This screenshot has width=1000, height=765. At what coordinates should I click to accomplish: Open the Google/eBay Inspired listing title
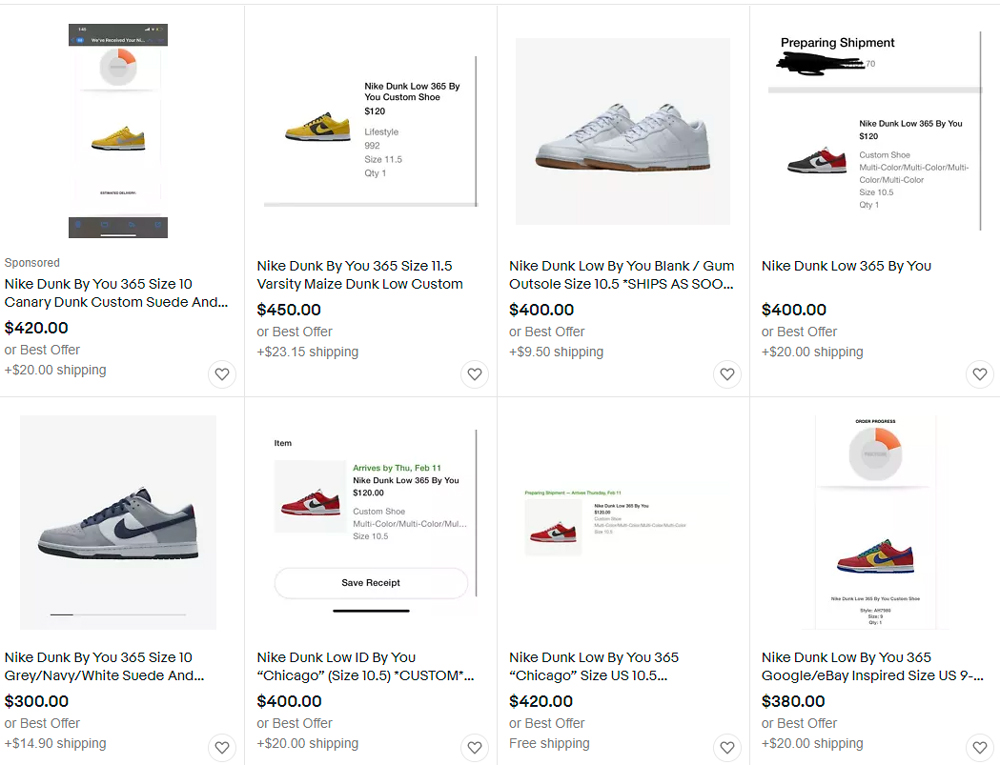(872, 666)
